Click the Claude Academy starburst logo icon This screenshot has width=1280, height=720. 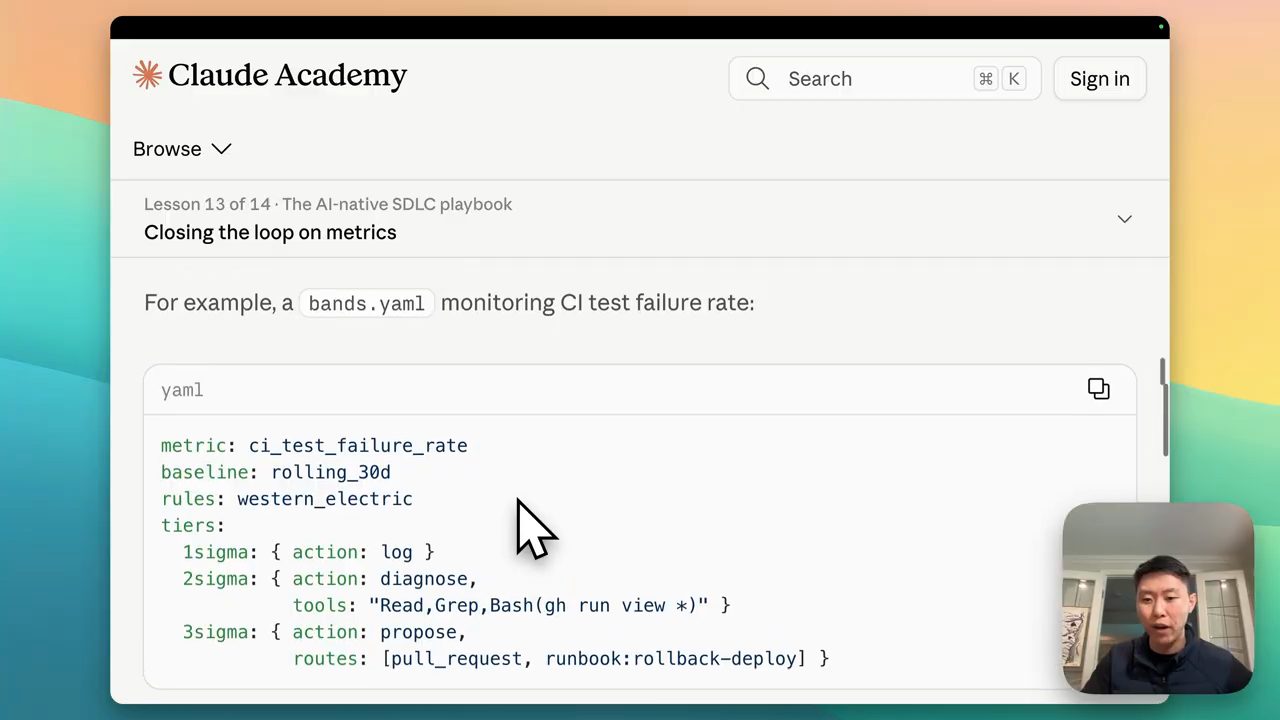147,75
